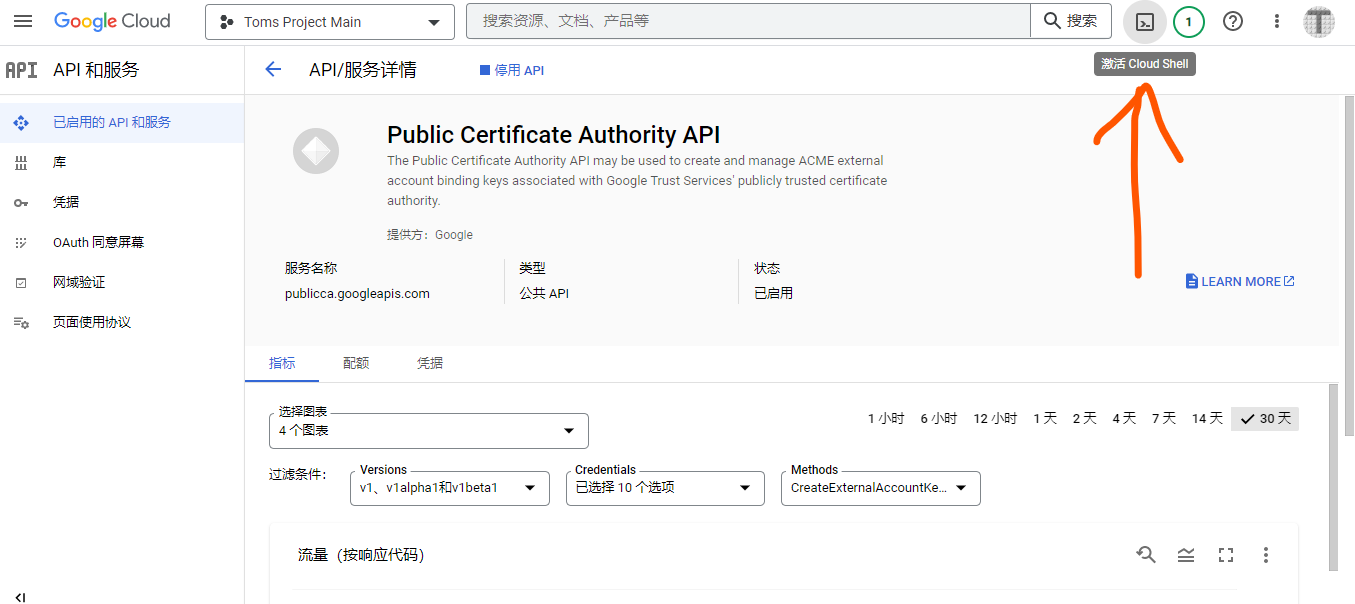
Task: Open the Methods filter dropdown
Action: tap(881, 488)
